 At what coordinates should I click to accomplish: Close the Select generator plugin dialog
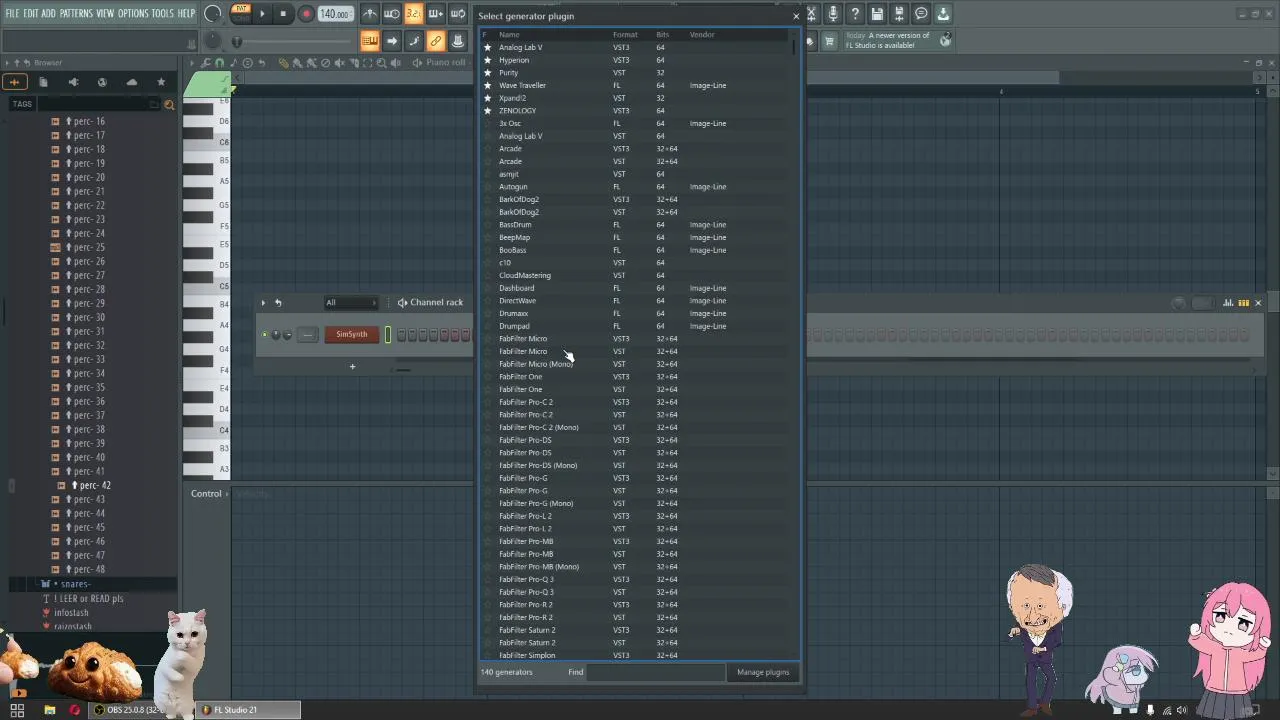[795, 16]
